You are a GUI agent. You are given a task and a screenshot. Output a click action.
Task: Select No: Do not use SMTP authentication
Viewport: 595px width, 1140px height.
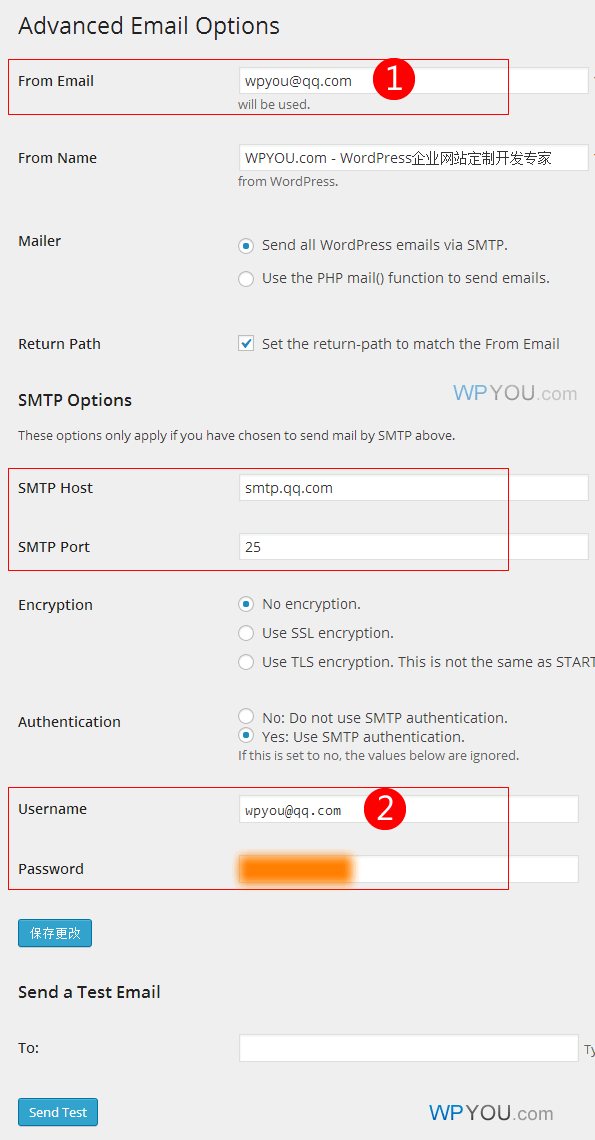pos(247,717)
